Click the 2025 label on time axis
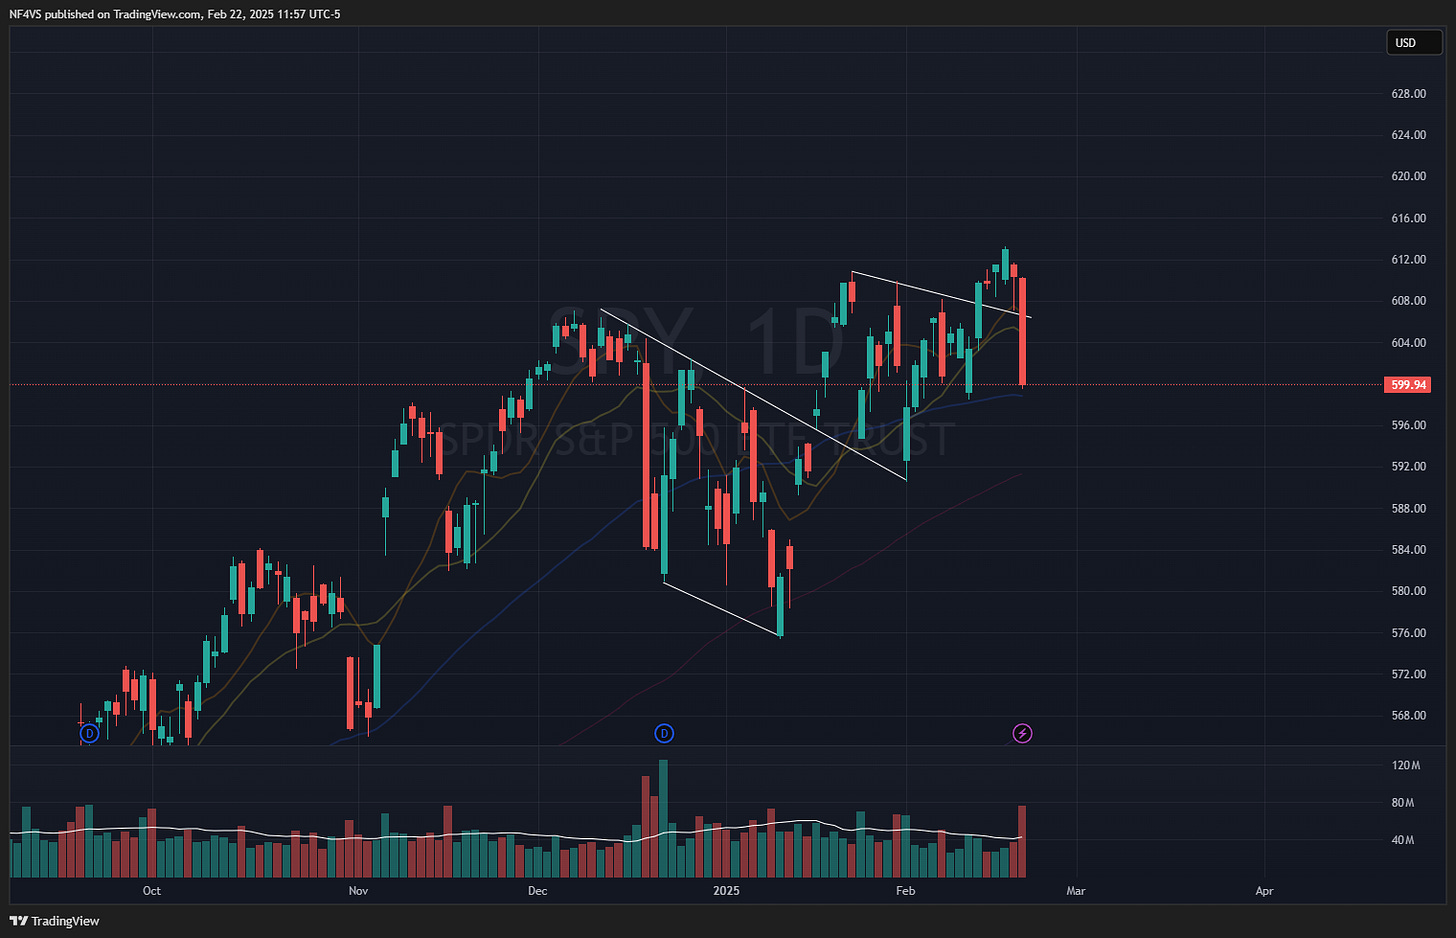The width and height of the screenshot is (1456, 938). coord(726,891)
